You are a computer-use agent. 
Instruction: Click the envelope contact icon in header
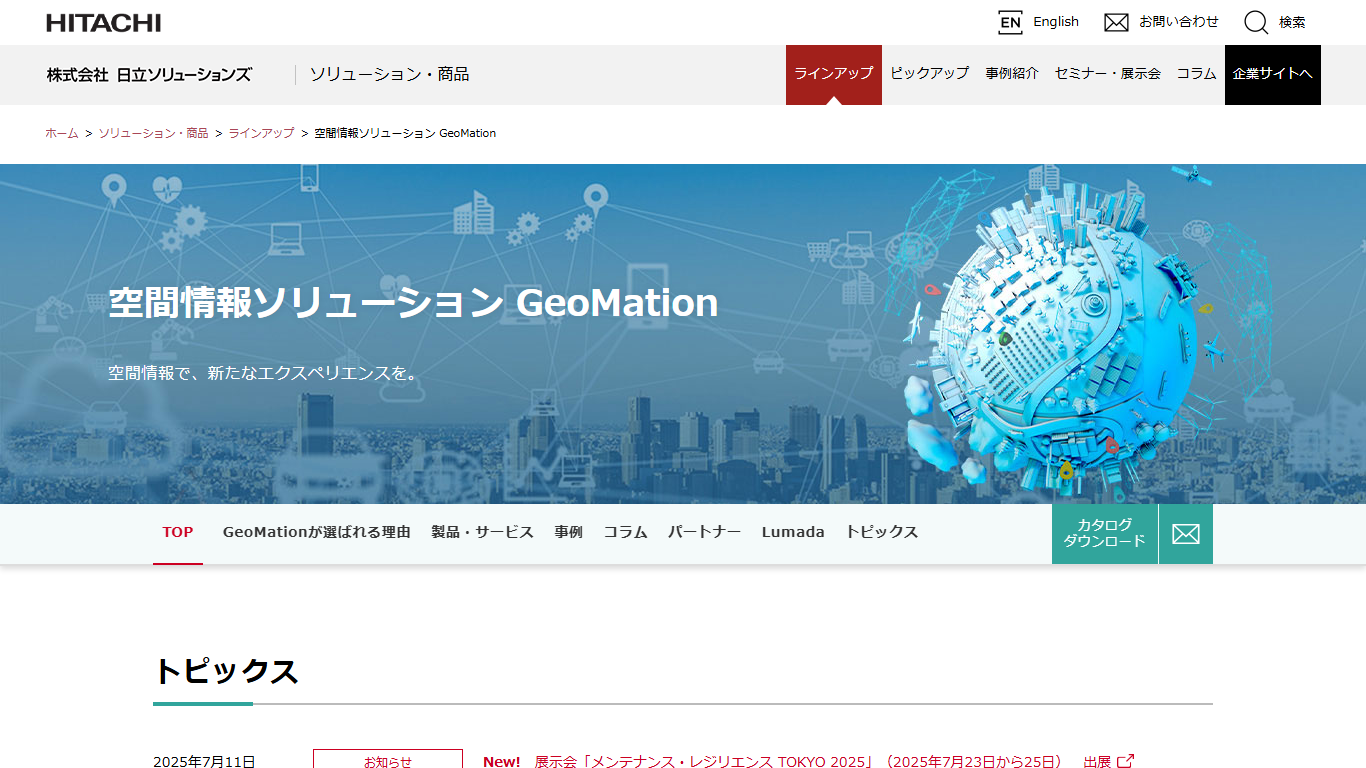[1116, 22]
